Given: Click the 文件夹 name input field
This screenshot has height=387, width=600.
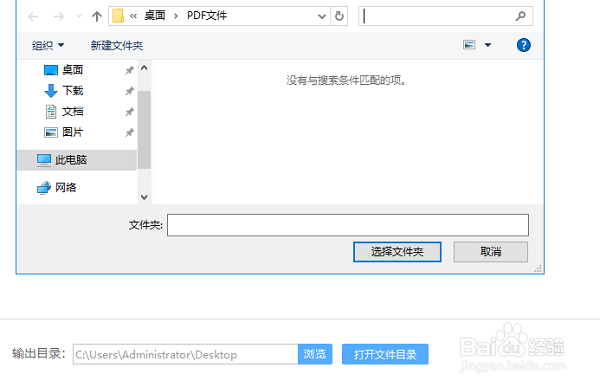Looking at the screenshot, I should point(348,225).
